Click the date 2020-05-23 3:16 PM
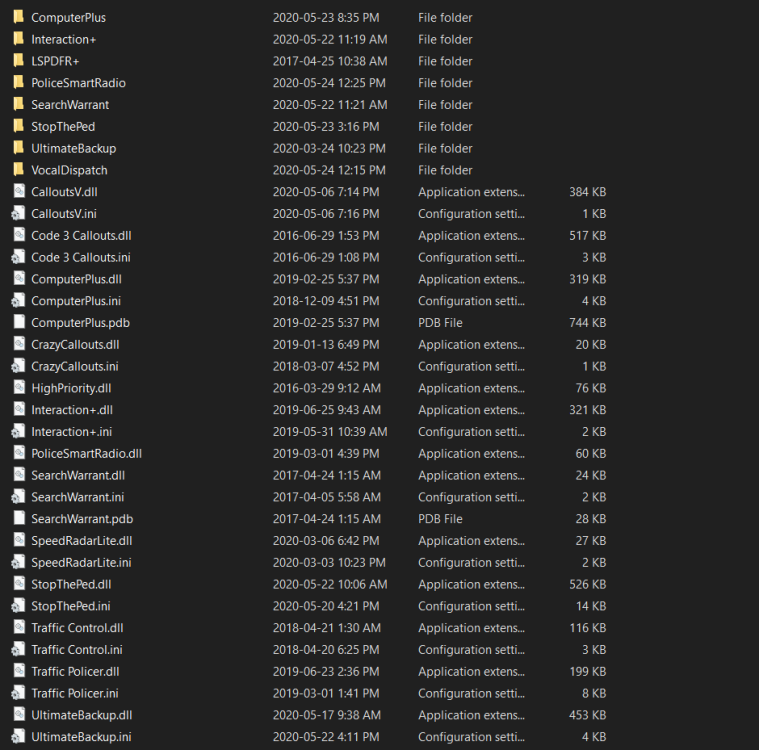 326,126
